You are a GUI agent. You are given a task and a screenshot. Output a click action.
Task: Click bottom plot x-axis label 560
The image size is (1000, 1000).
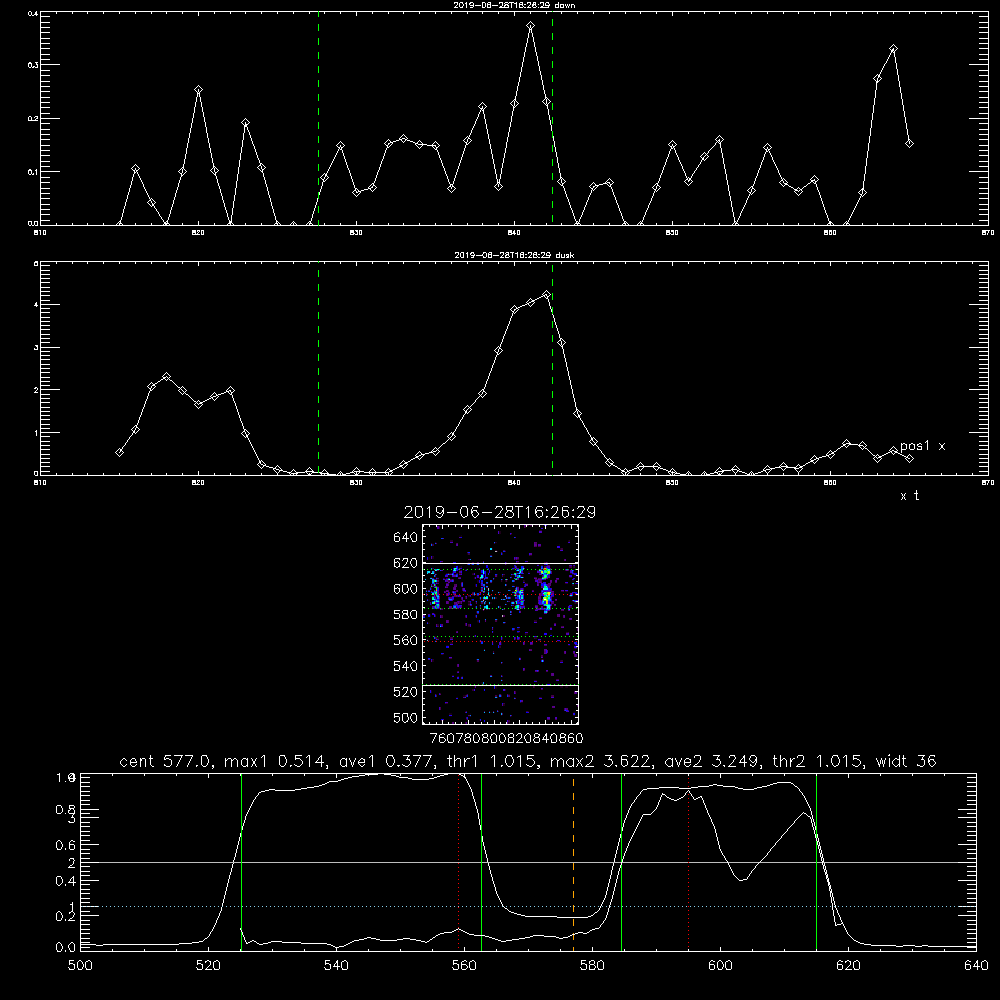click(x=464, y=965)
